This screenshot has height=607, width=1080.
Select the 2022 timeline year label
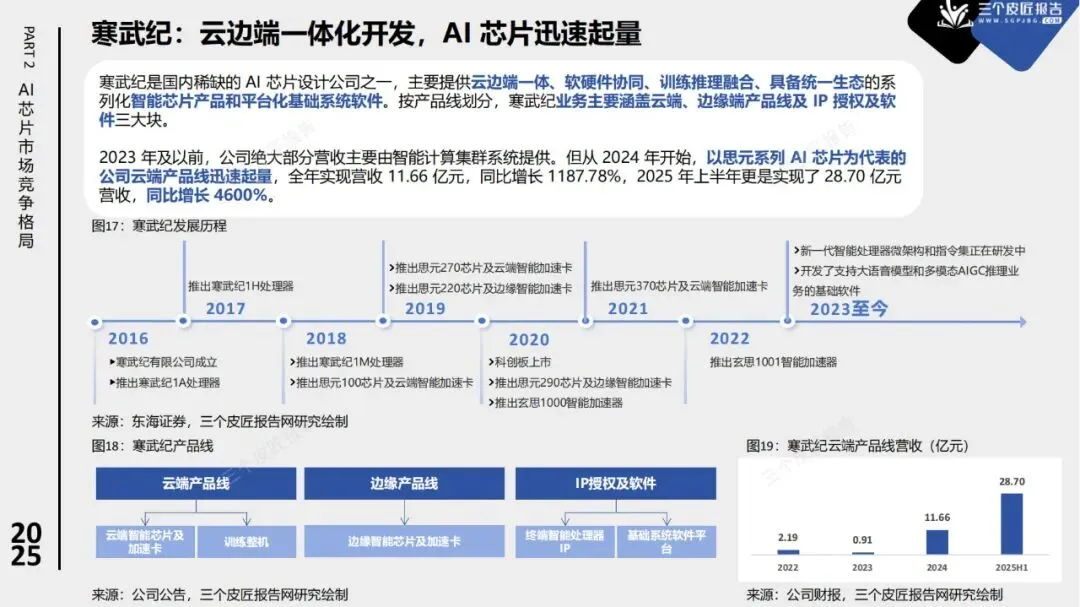729,338
